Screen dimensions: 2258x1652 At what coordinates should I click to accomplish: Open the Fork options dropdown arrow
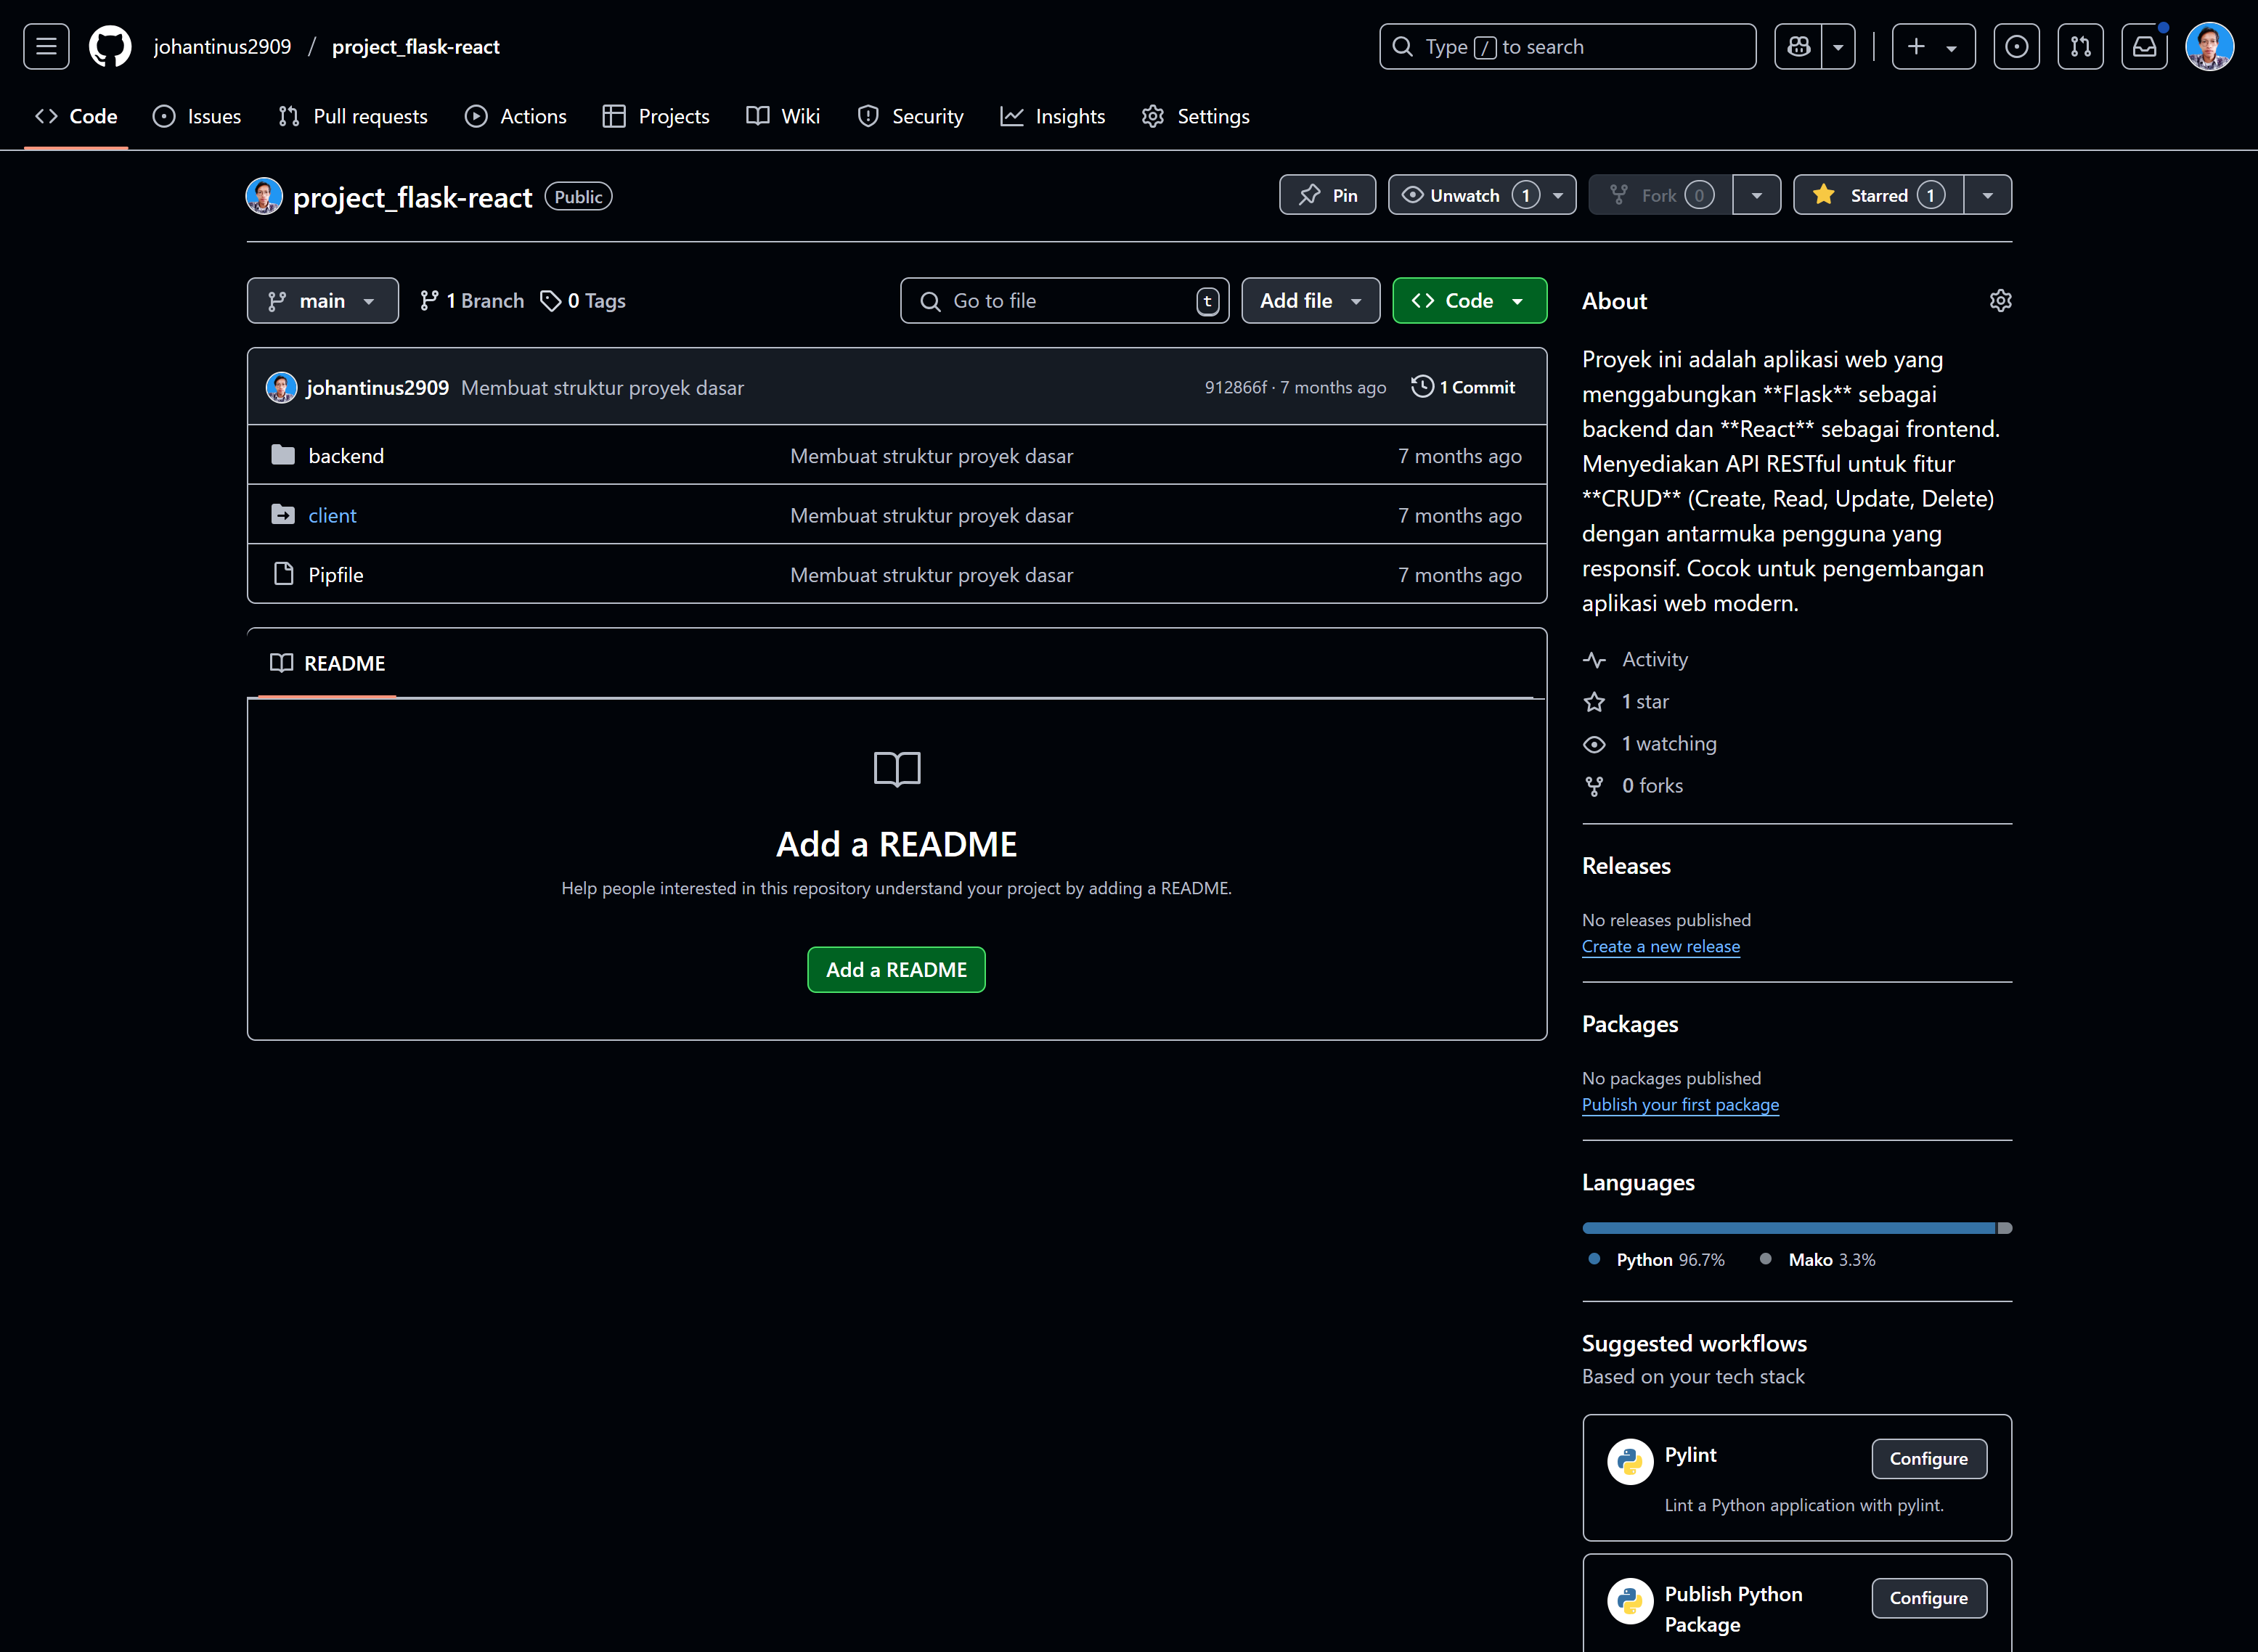pos(1756,195)
